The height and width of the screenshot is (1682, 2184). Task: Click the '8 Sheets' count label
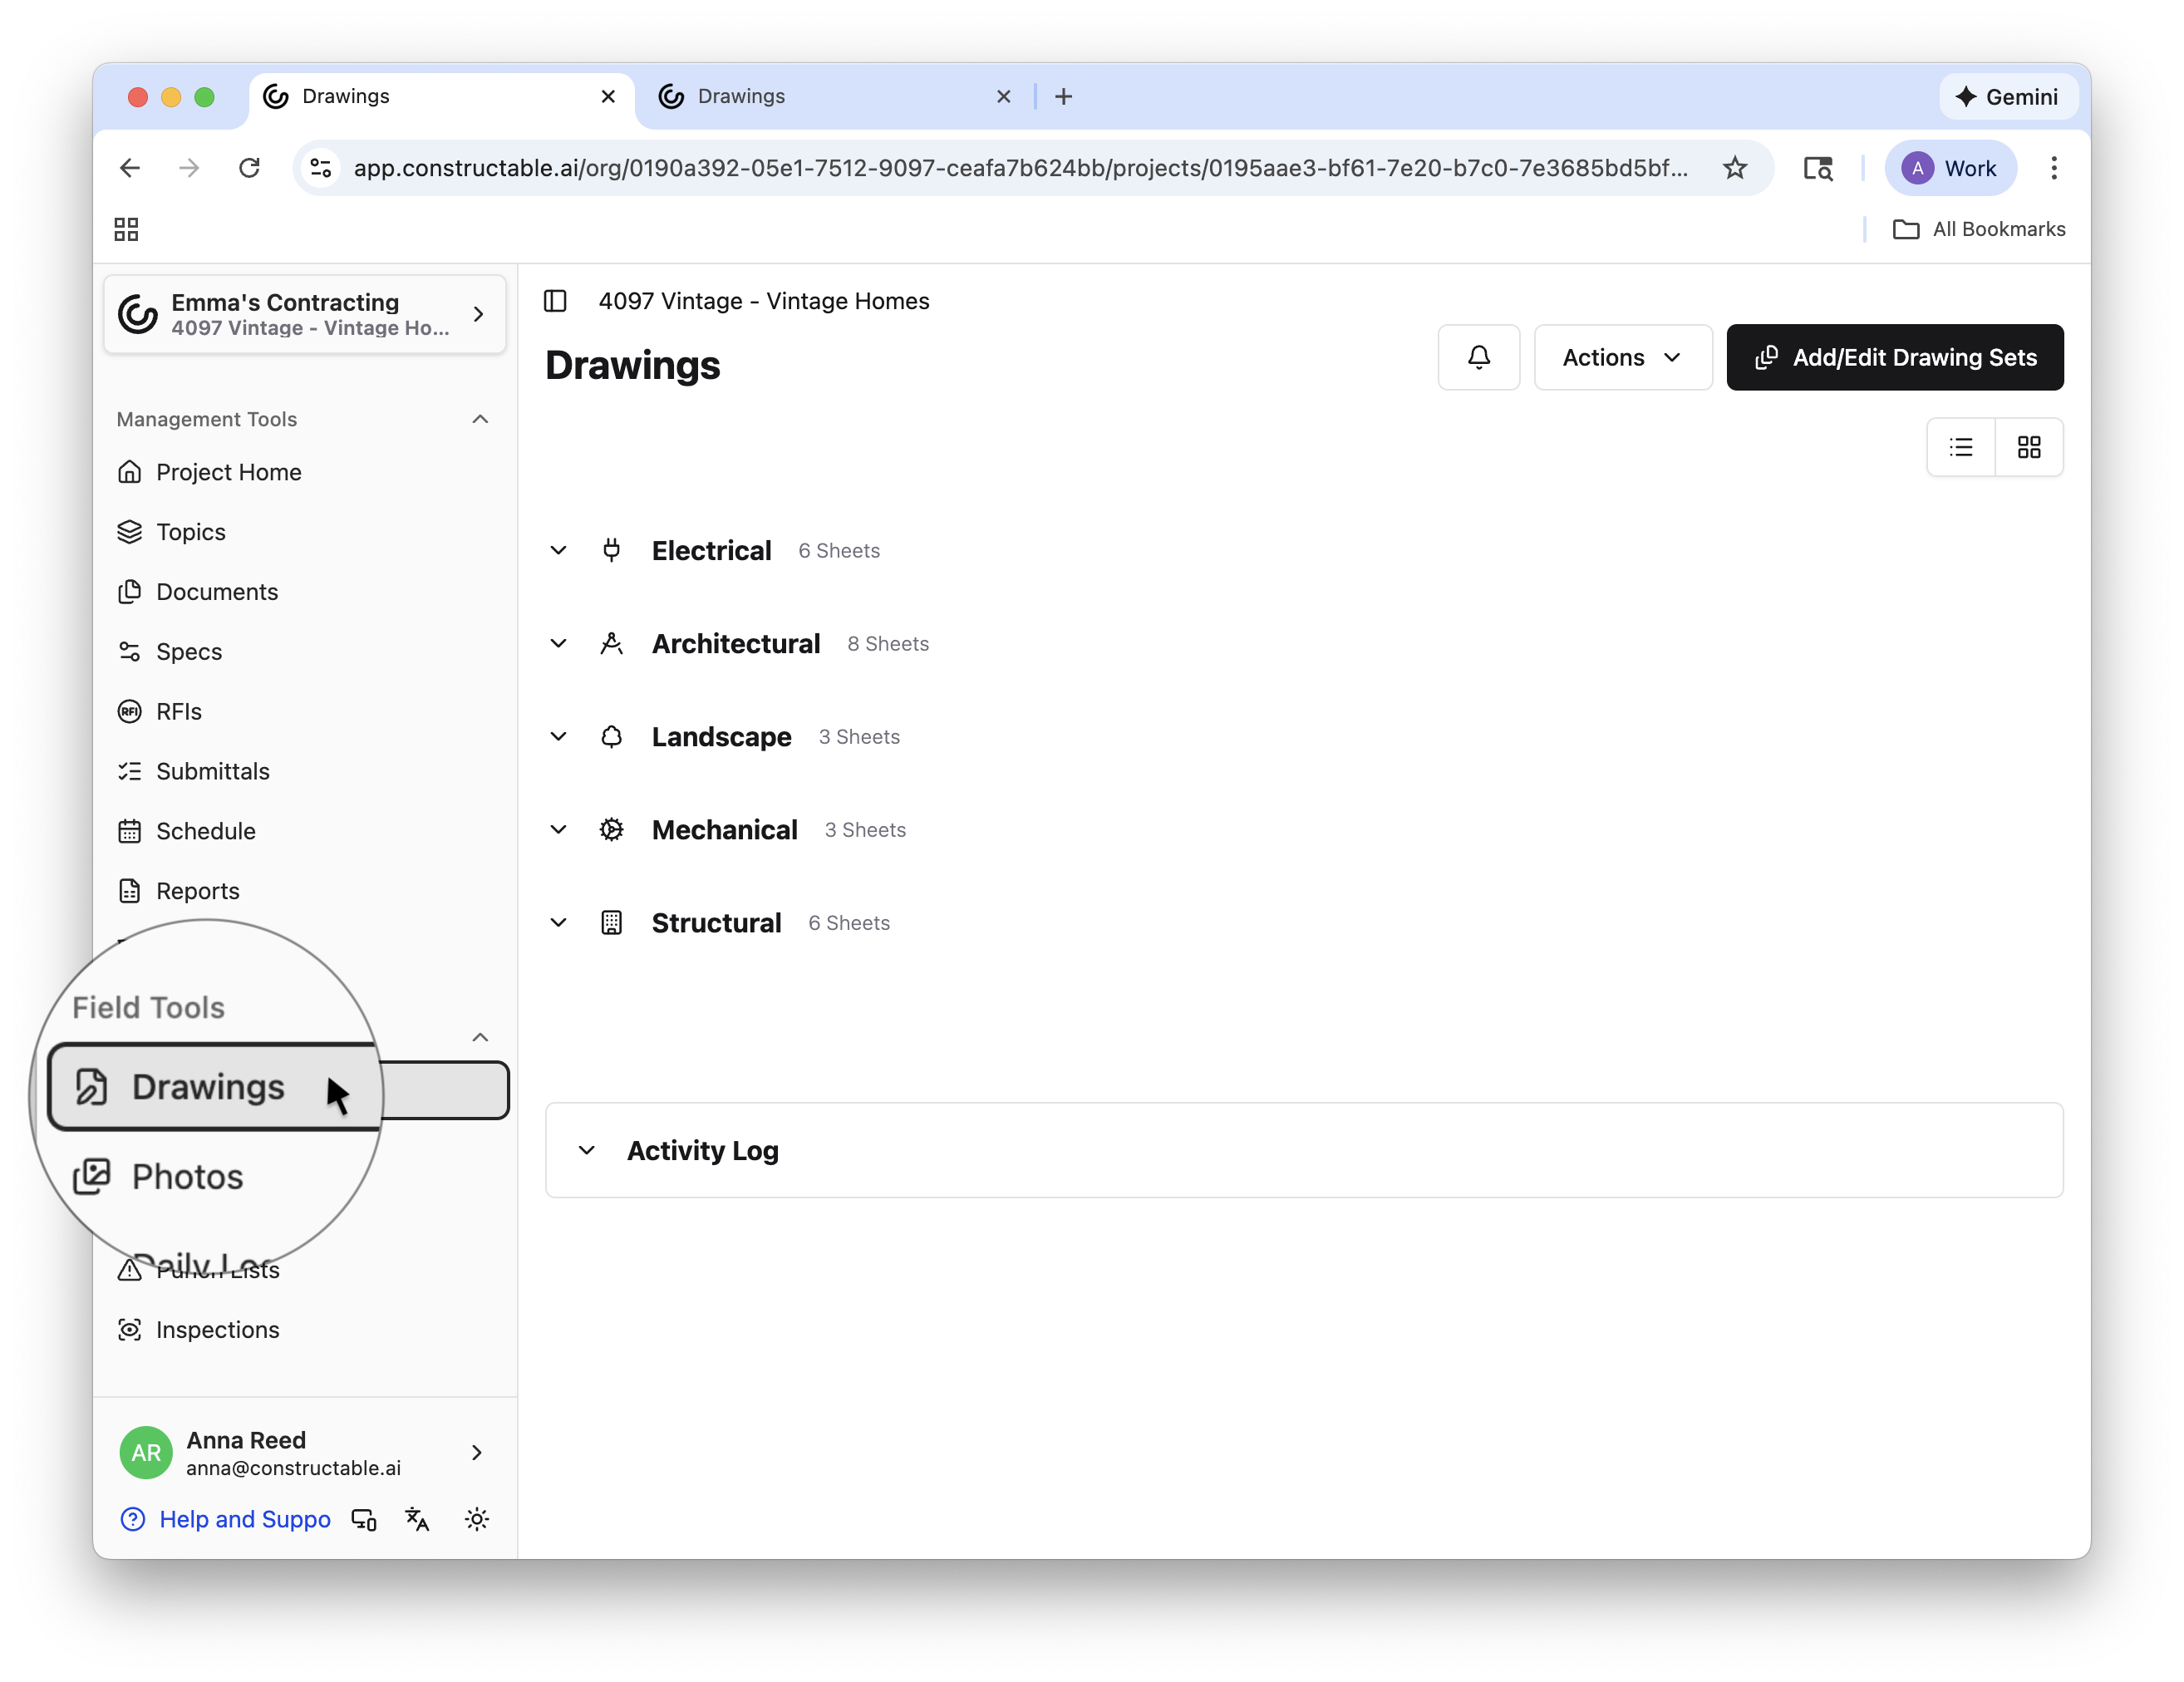[888, 644]
